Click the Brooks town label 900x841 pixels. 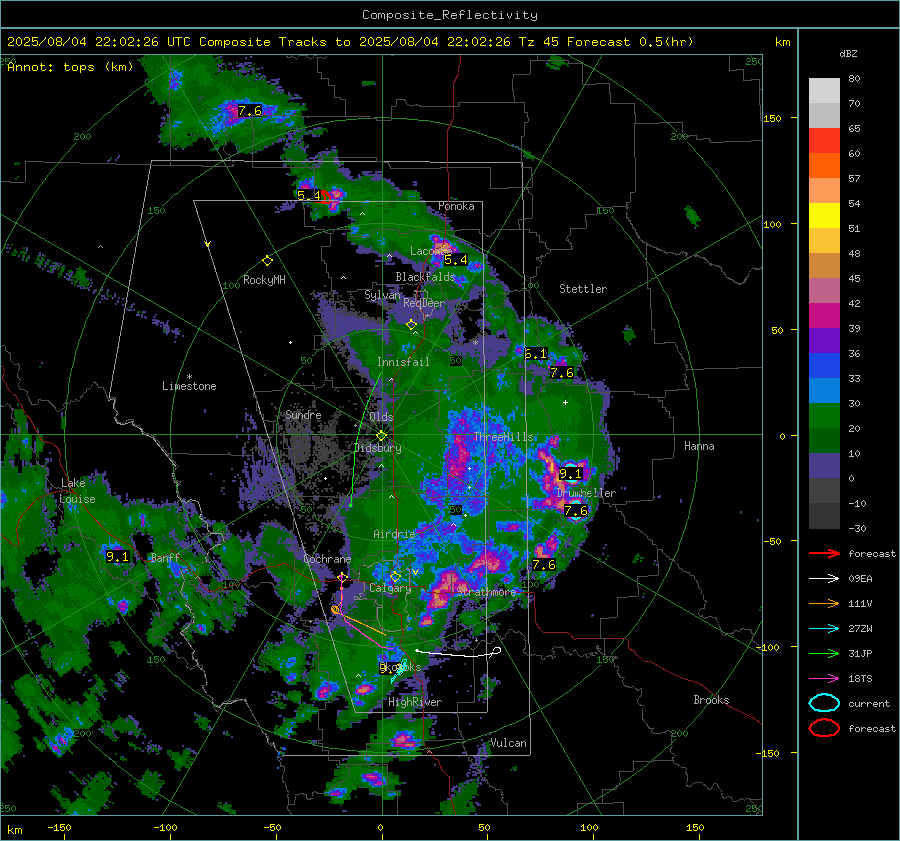tap(711, 700)
